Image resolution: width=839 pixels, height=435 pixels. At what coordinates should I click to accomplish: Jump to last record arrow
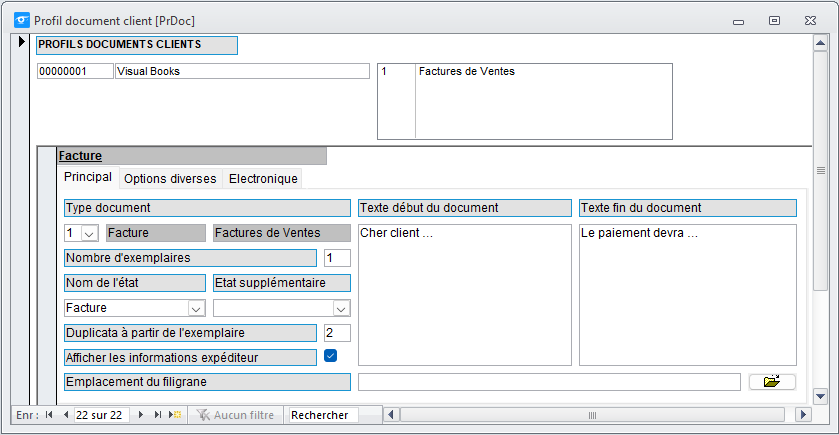pos(157,415)
